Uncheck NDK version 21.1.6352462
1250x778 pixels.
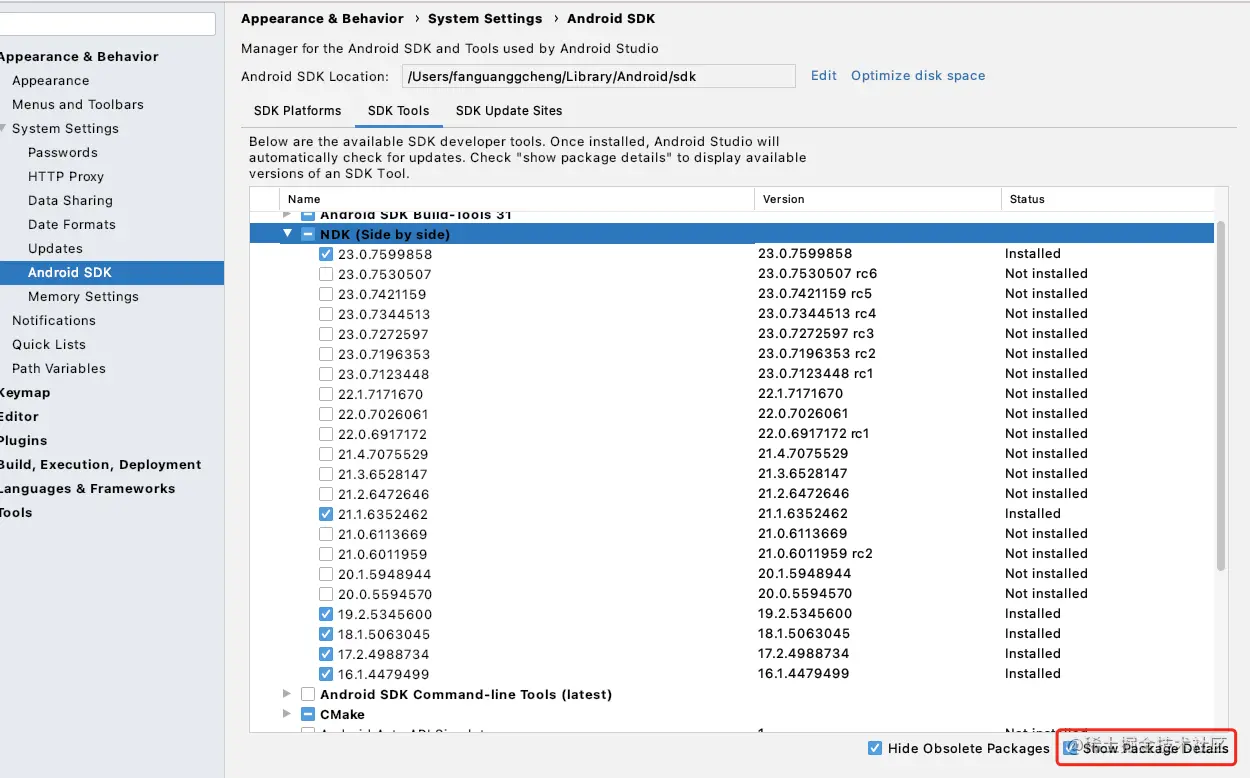pyautogui.click(x=326, y=514)
